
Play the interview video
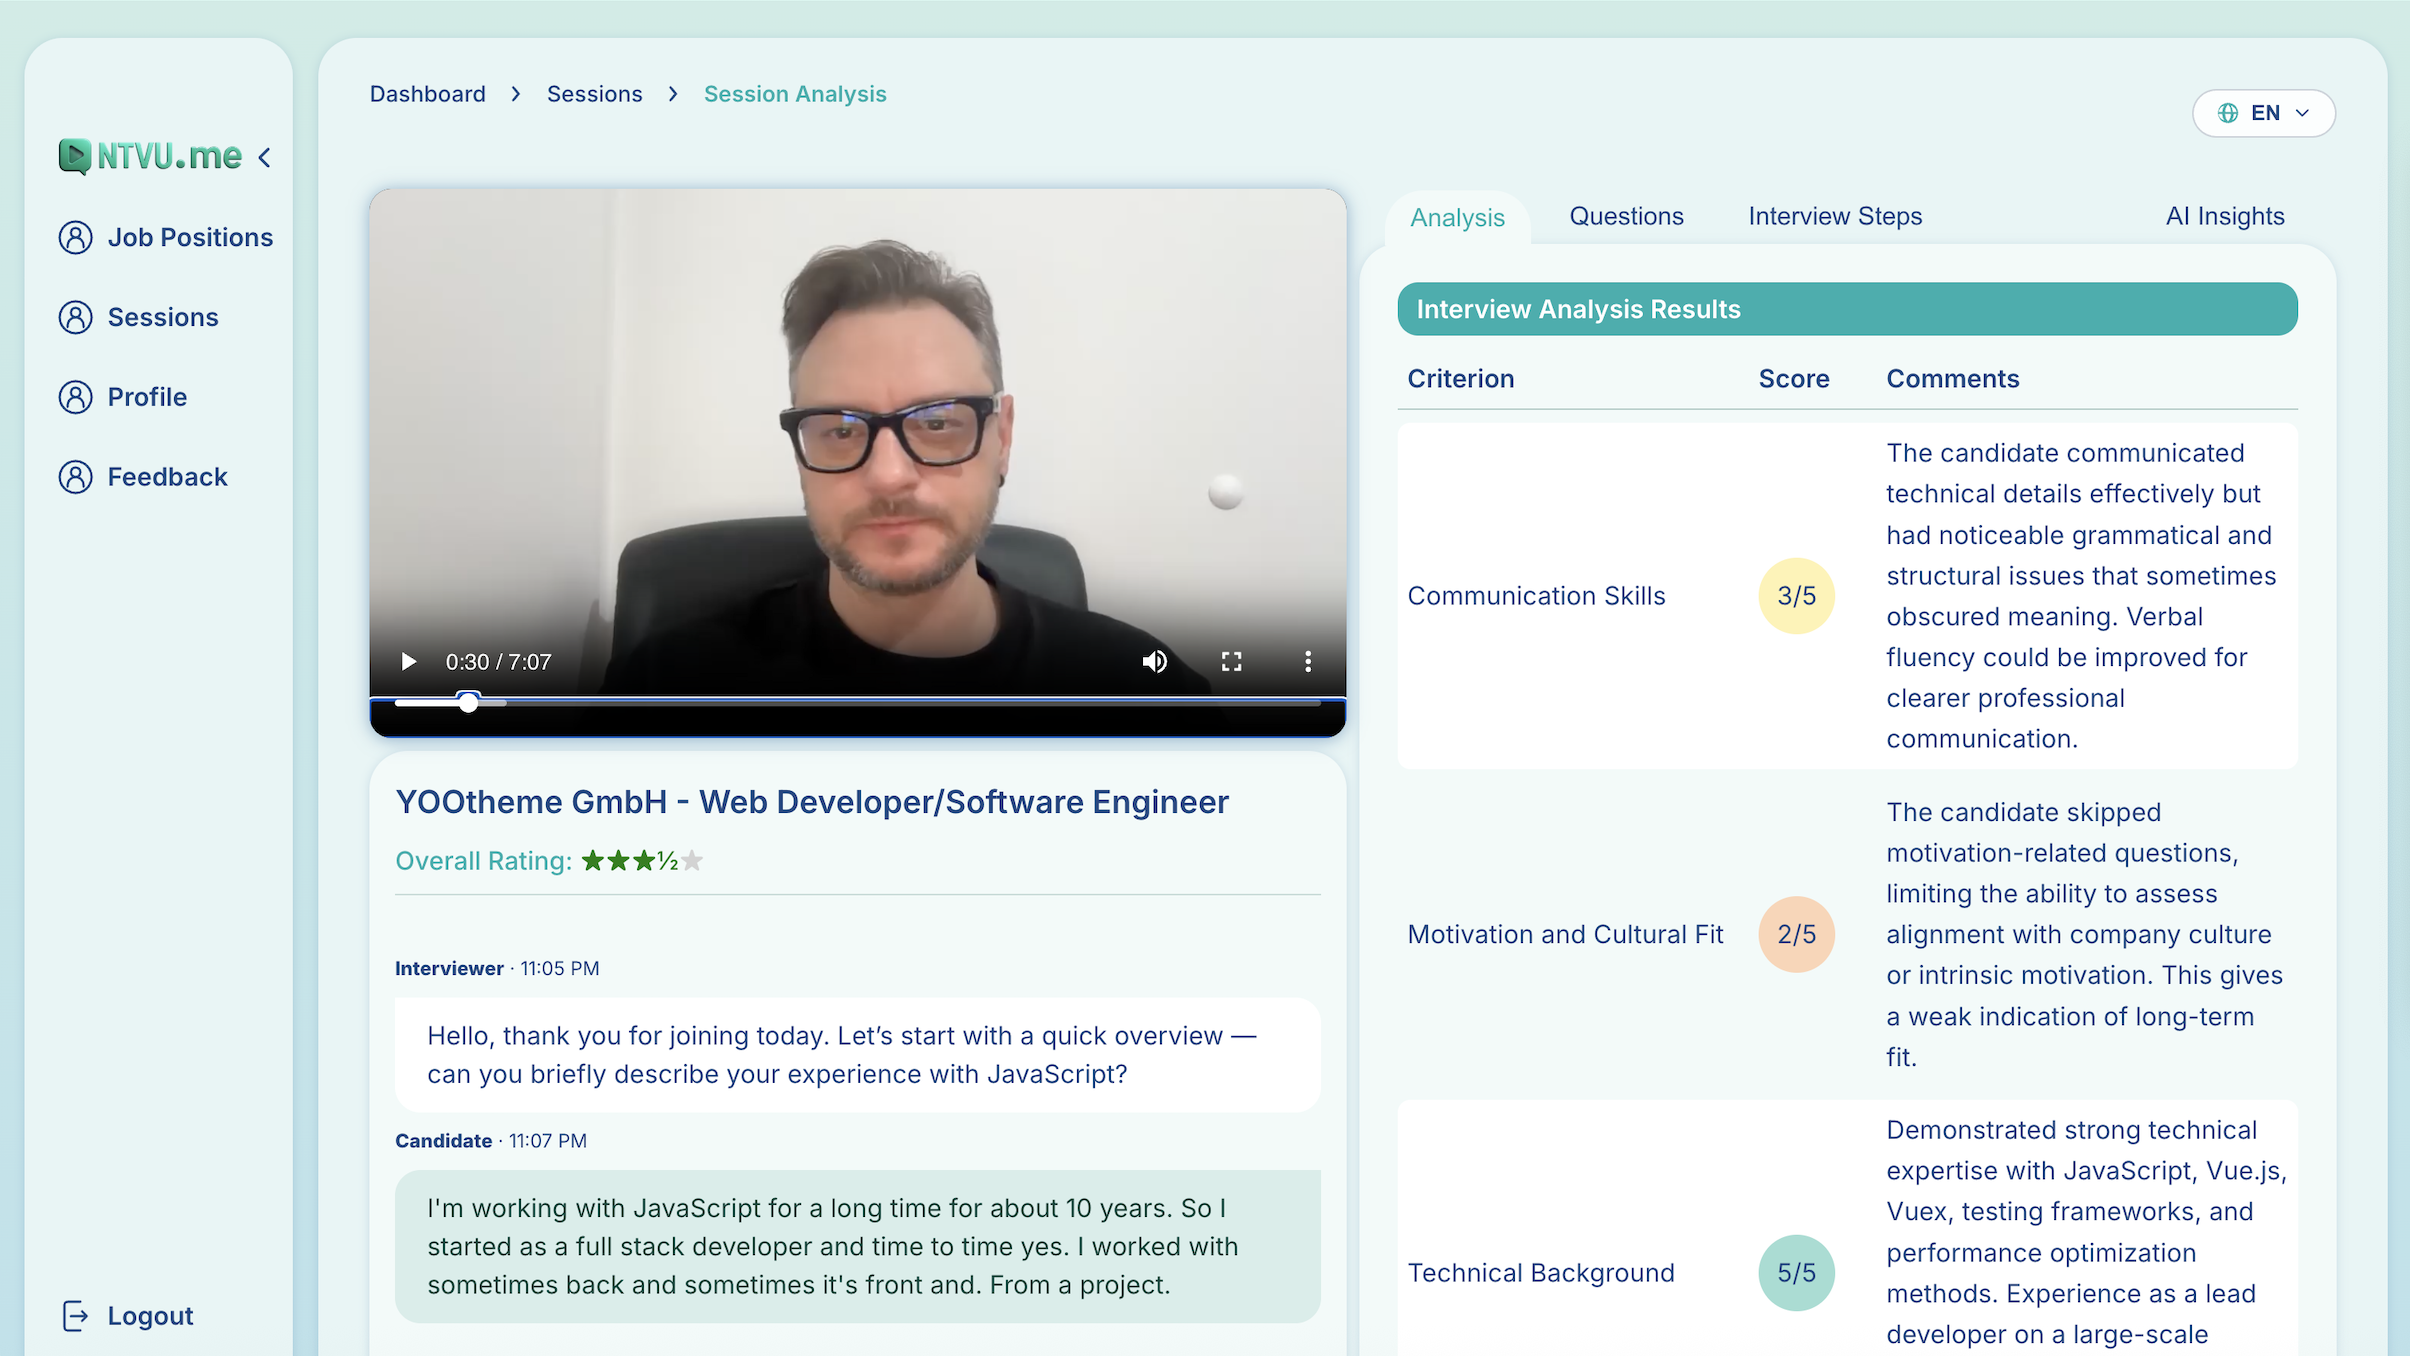pos(408,662)
